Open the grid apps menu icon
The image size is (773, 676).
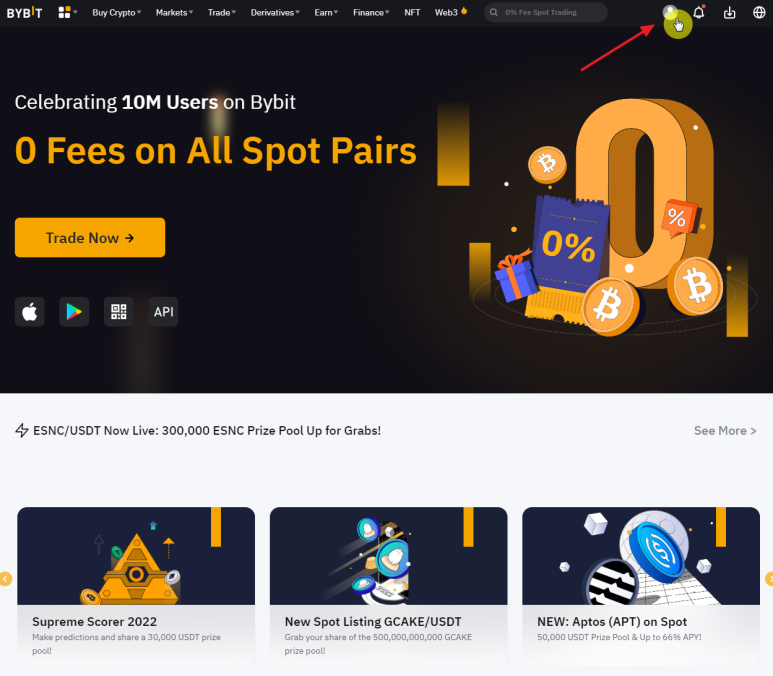click(x=65, y=12)
